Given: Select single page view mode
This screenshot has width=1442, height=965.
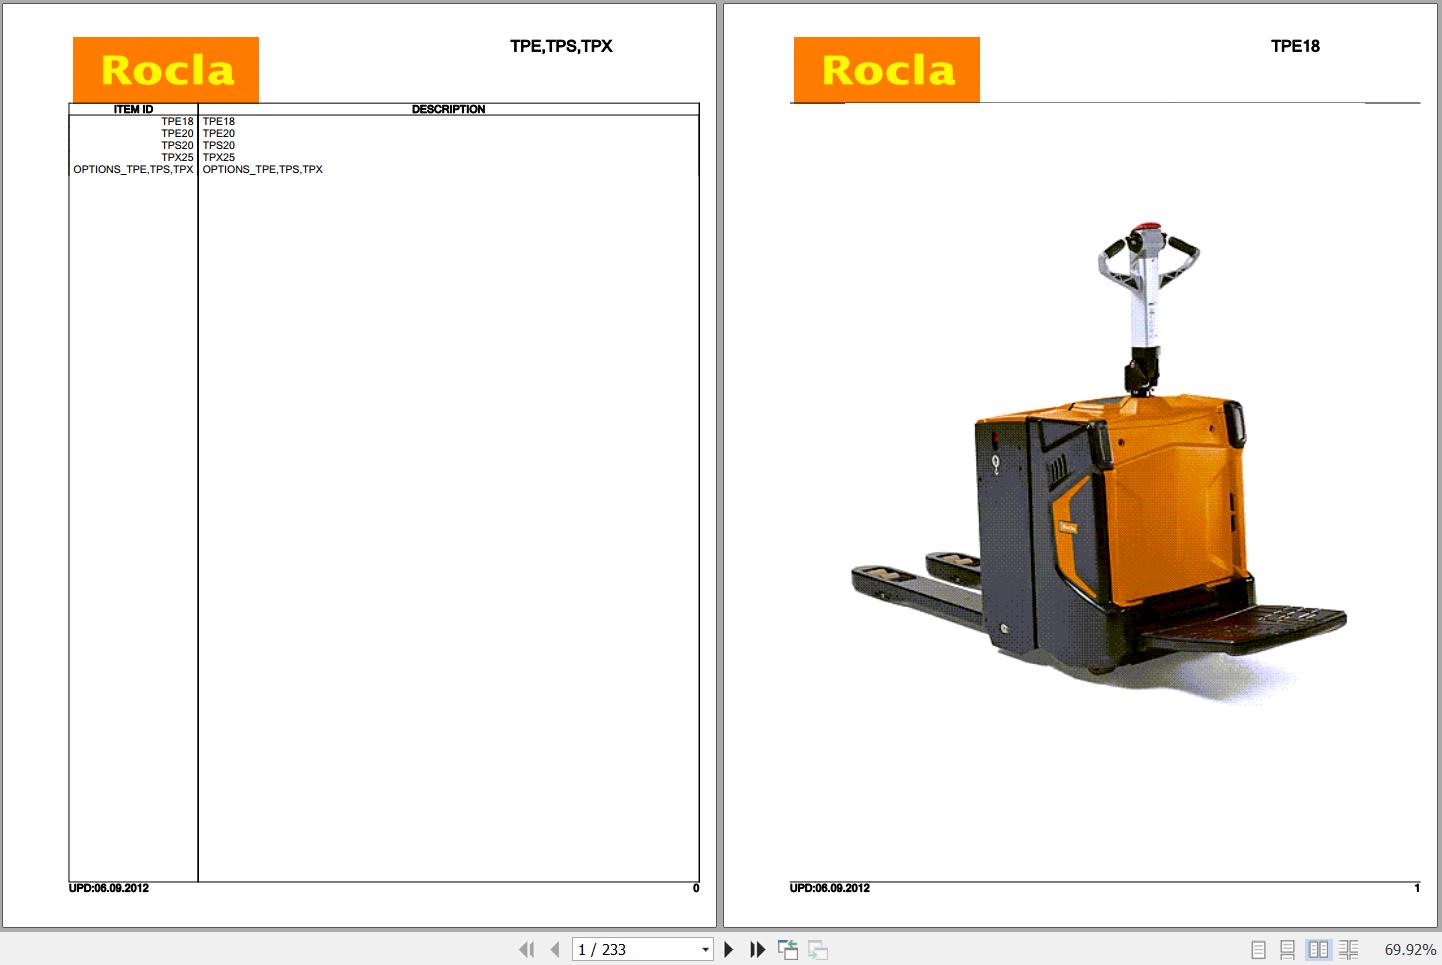Looking at the screenshot, I should [x=1258, y=949].
